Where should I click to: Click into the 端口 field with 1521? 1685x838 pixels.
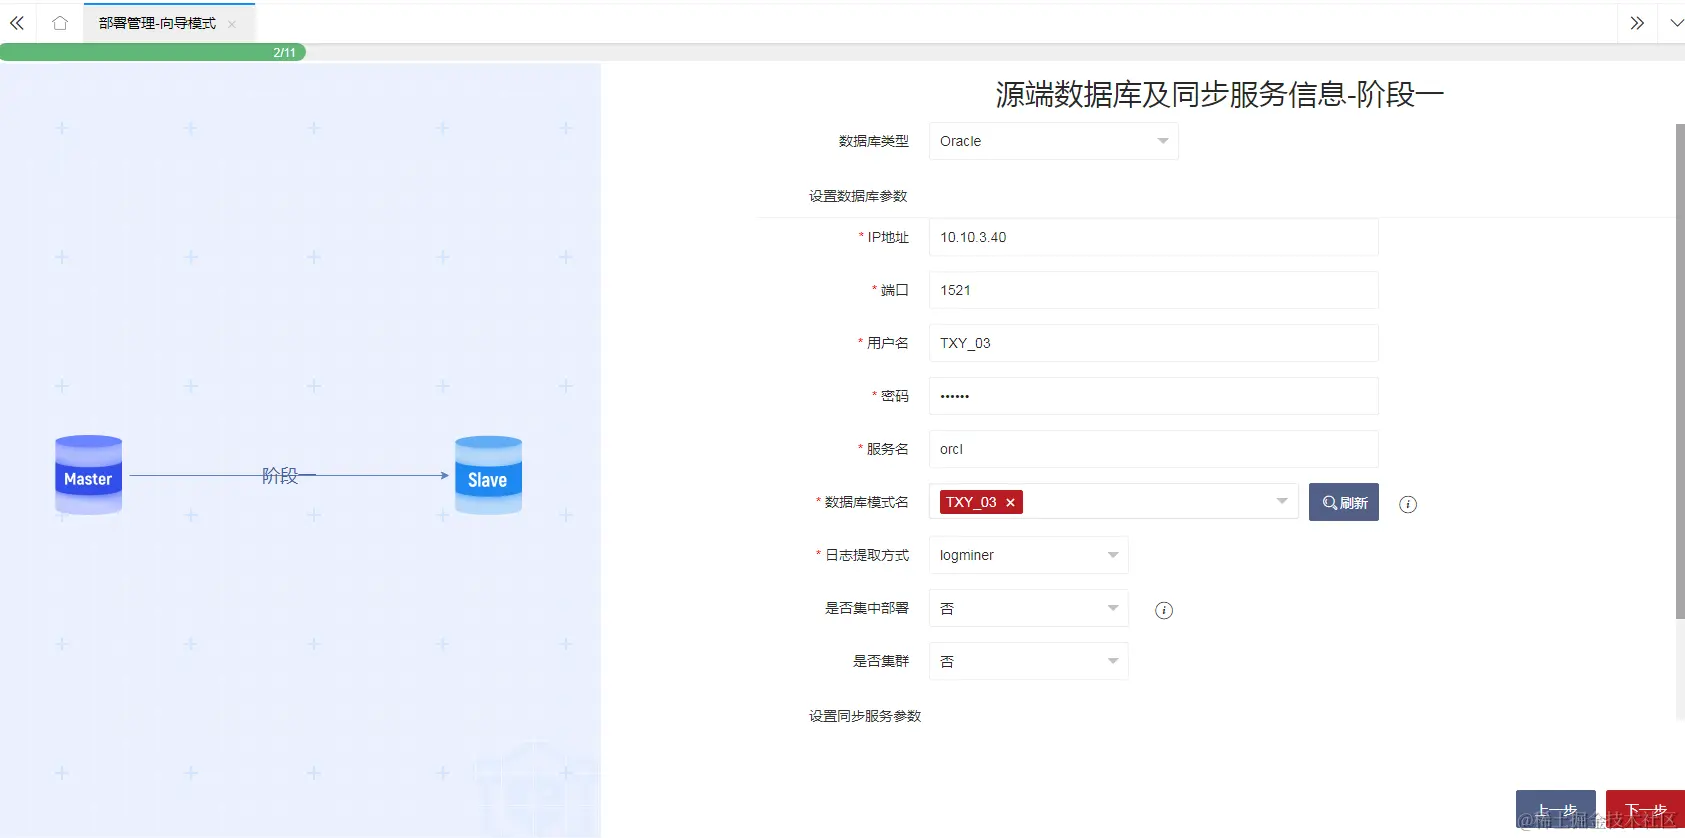point(1153,290)
